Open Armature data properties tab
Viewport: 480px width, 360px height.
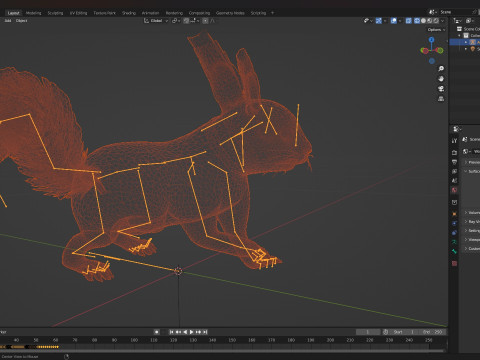454,242
